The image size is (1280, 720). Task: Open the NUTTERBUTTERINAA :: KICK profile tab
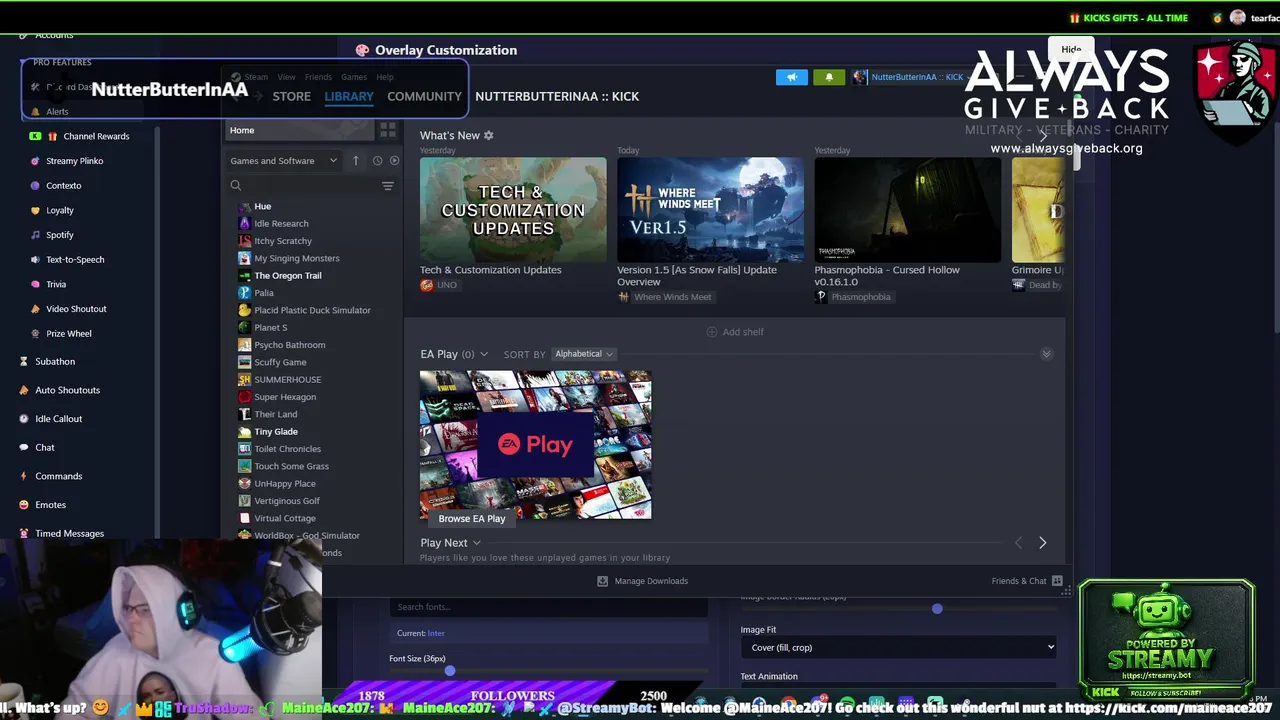click(x=557, y=96)
